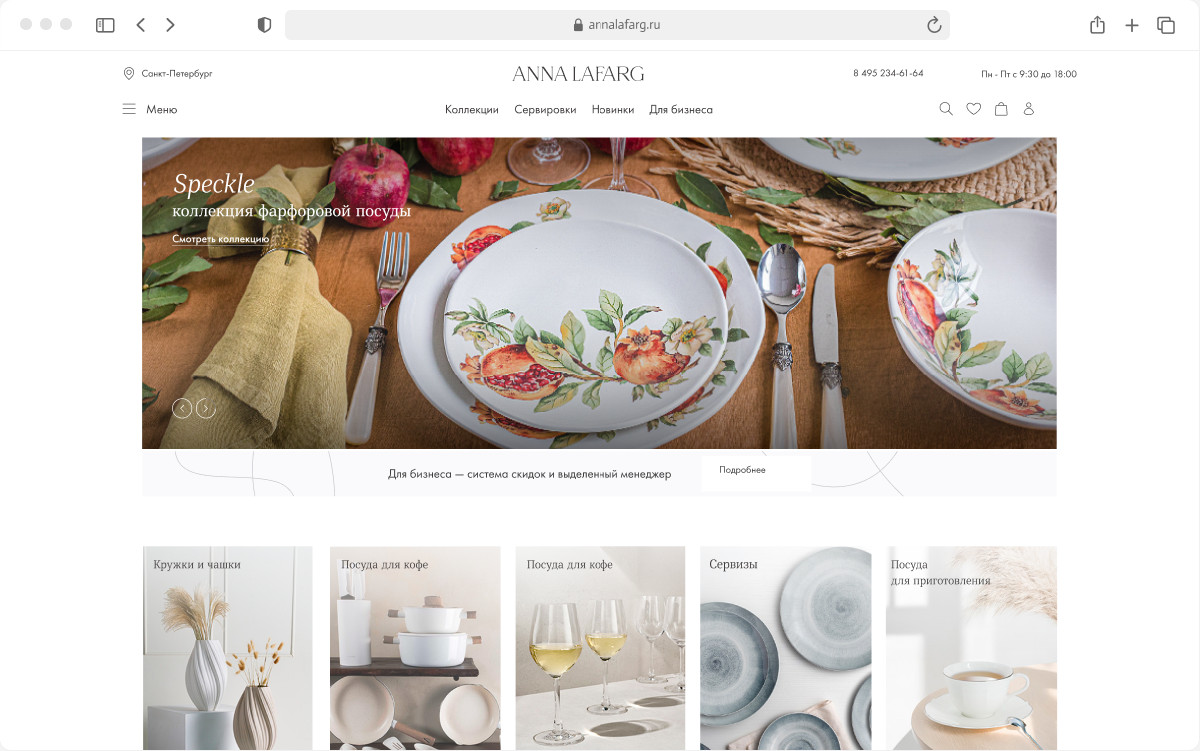Open the user account profile icon

pos(1028,109)
